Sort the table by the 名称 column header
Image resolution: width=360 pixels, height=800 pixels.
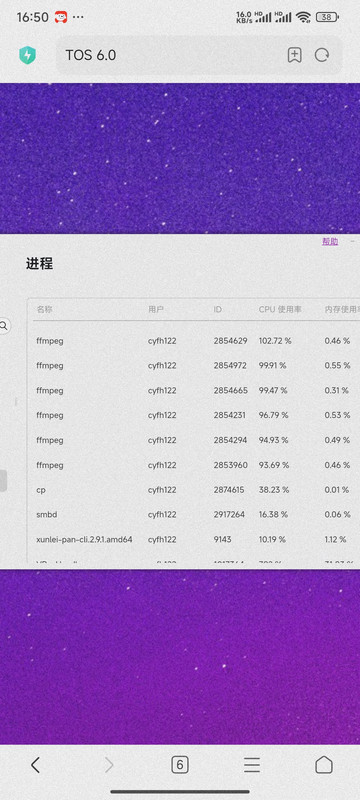[x=44, y=309]
